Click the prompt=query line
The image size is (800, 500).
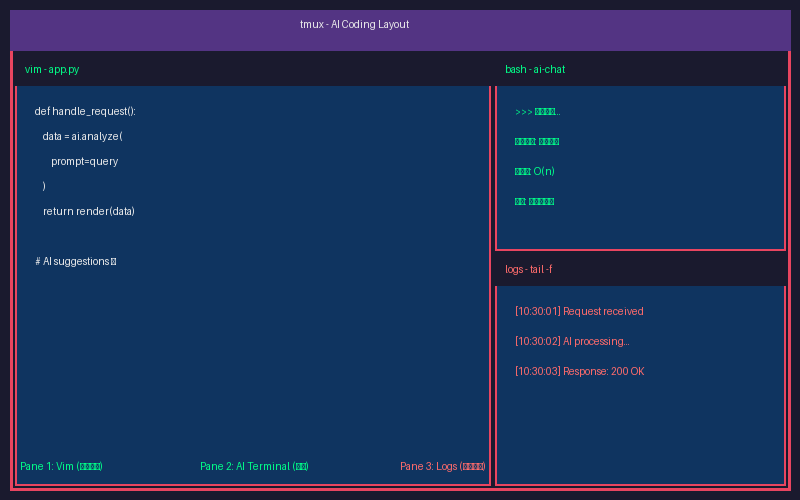click(x=85, y=161)
